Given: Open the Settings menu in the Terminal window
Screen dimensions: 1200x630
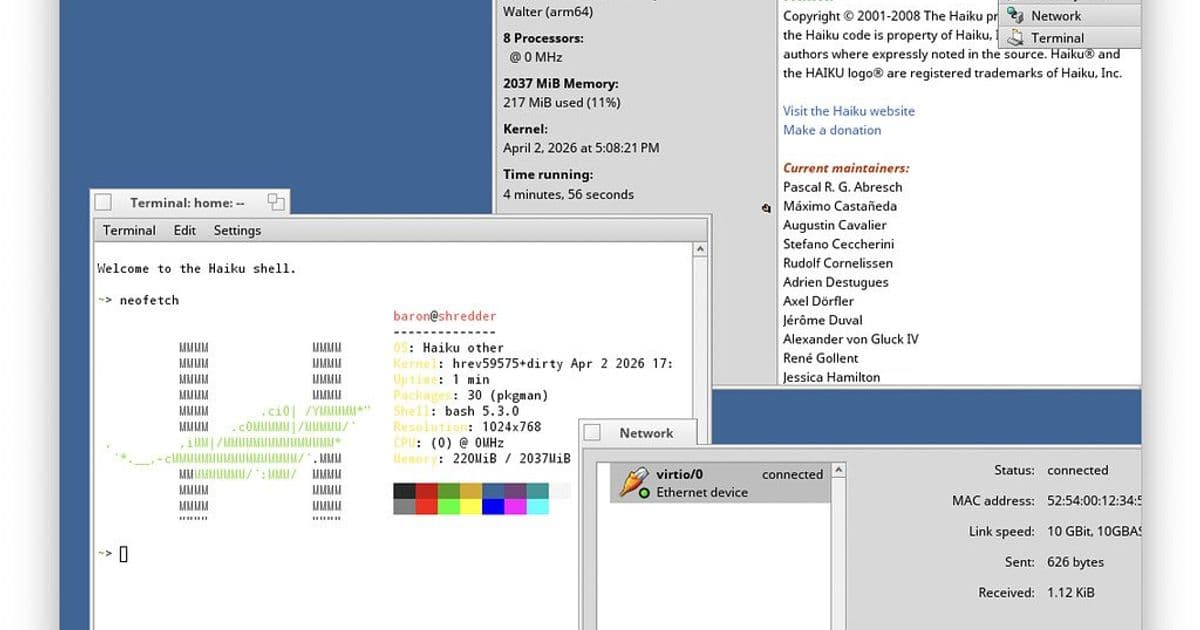Looking at the screenshot, I should tap(237, 230).
